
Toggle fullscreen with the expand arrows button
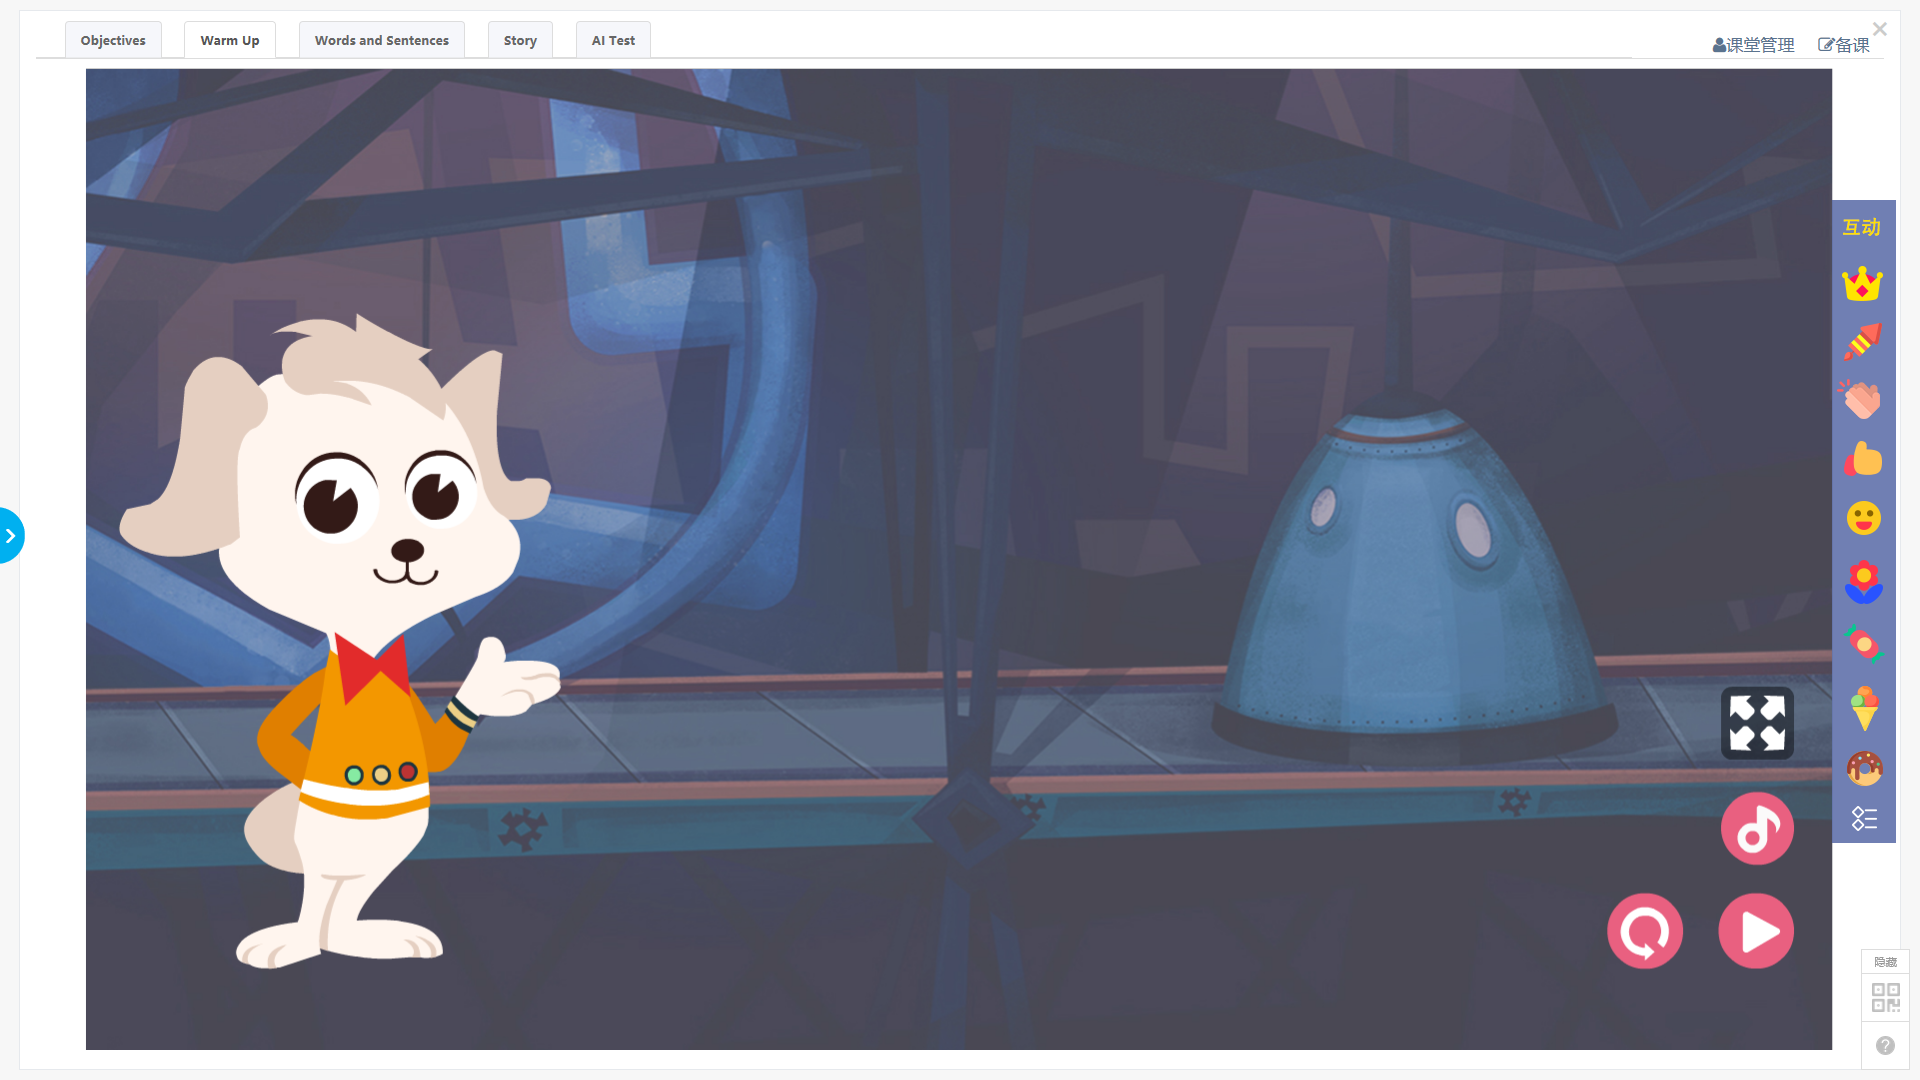point(1757,723)
